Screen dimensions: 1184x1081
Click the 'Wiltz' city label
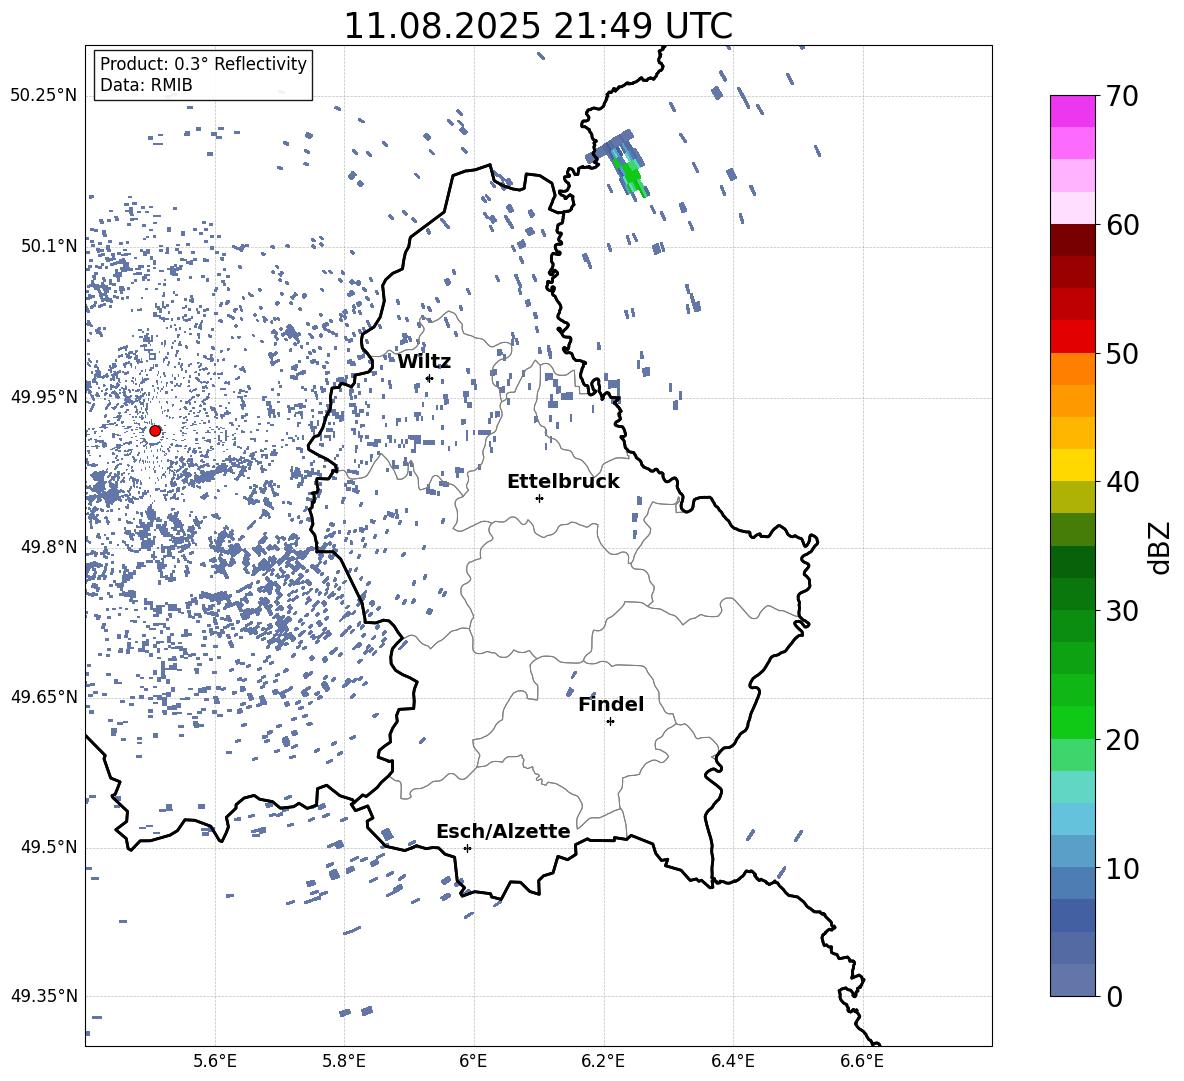(424, 362)
